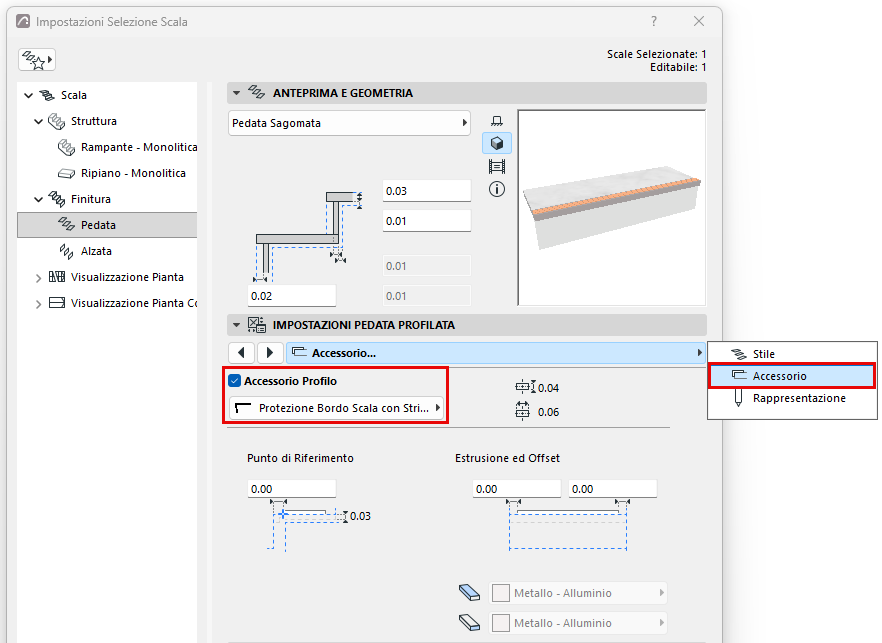Select Alzata in the tree
This screenshot has width=882, height=643.
tap(85, 251)
